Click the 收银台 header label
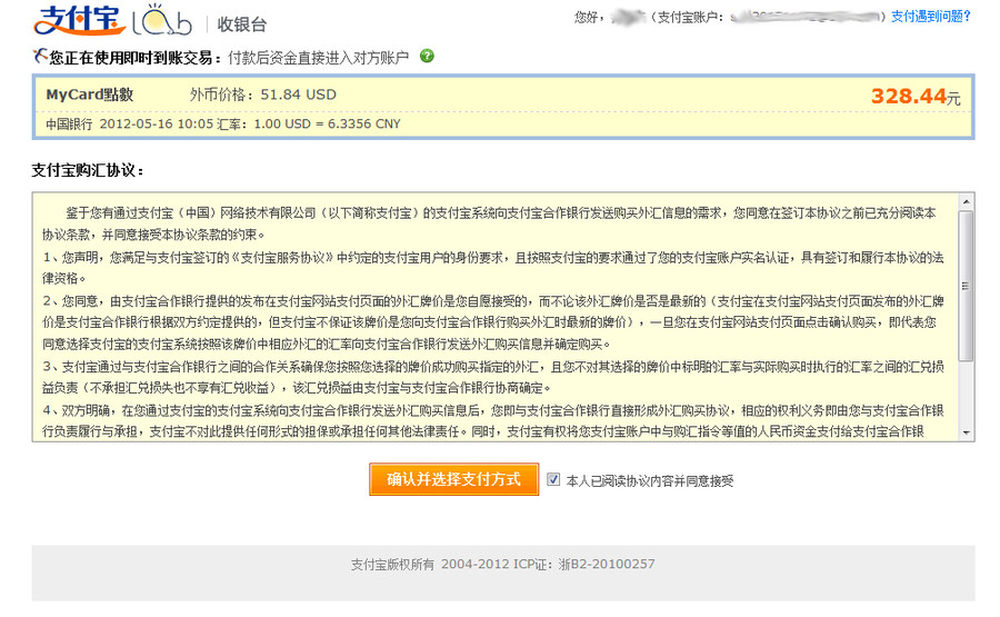The image size is (1000, 617). point(242,24)
